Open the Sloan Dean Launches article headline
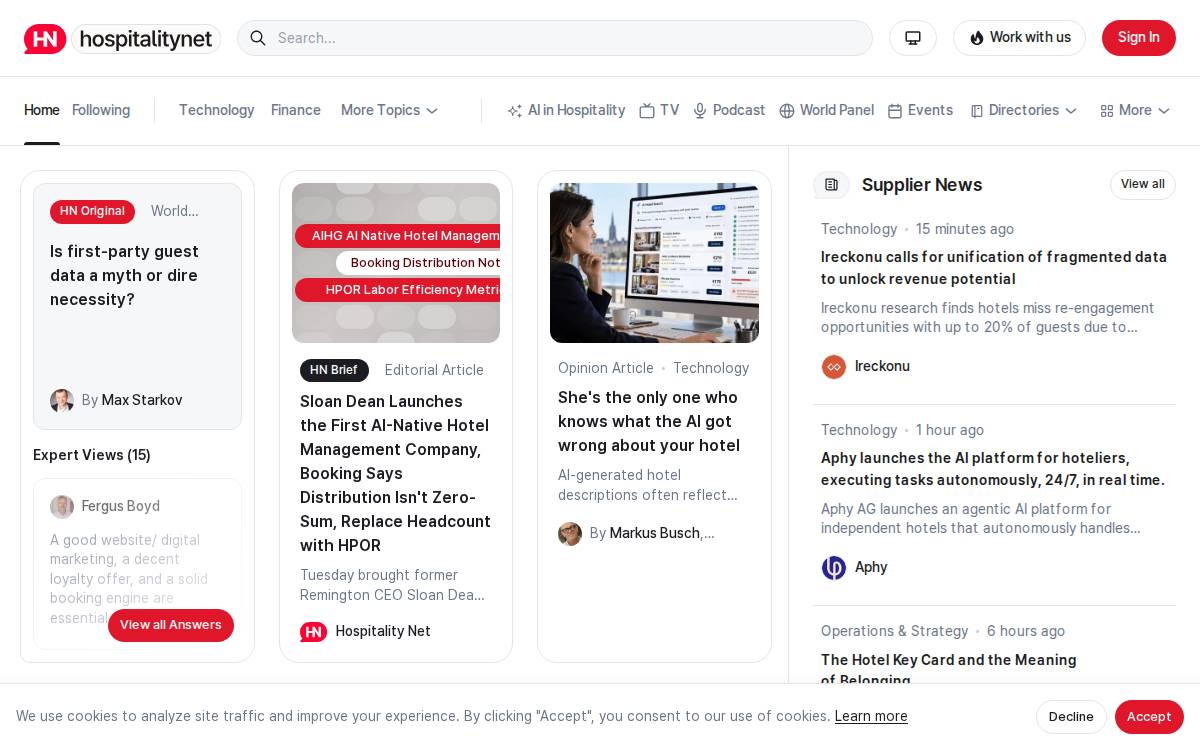This screenshot has width=1200, height=750. [396, 474]
